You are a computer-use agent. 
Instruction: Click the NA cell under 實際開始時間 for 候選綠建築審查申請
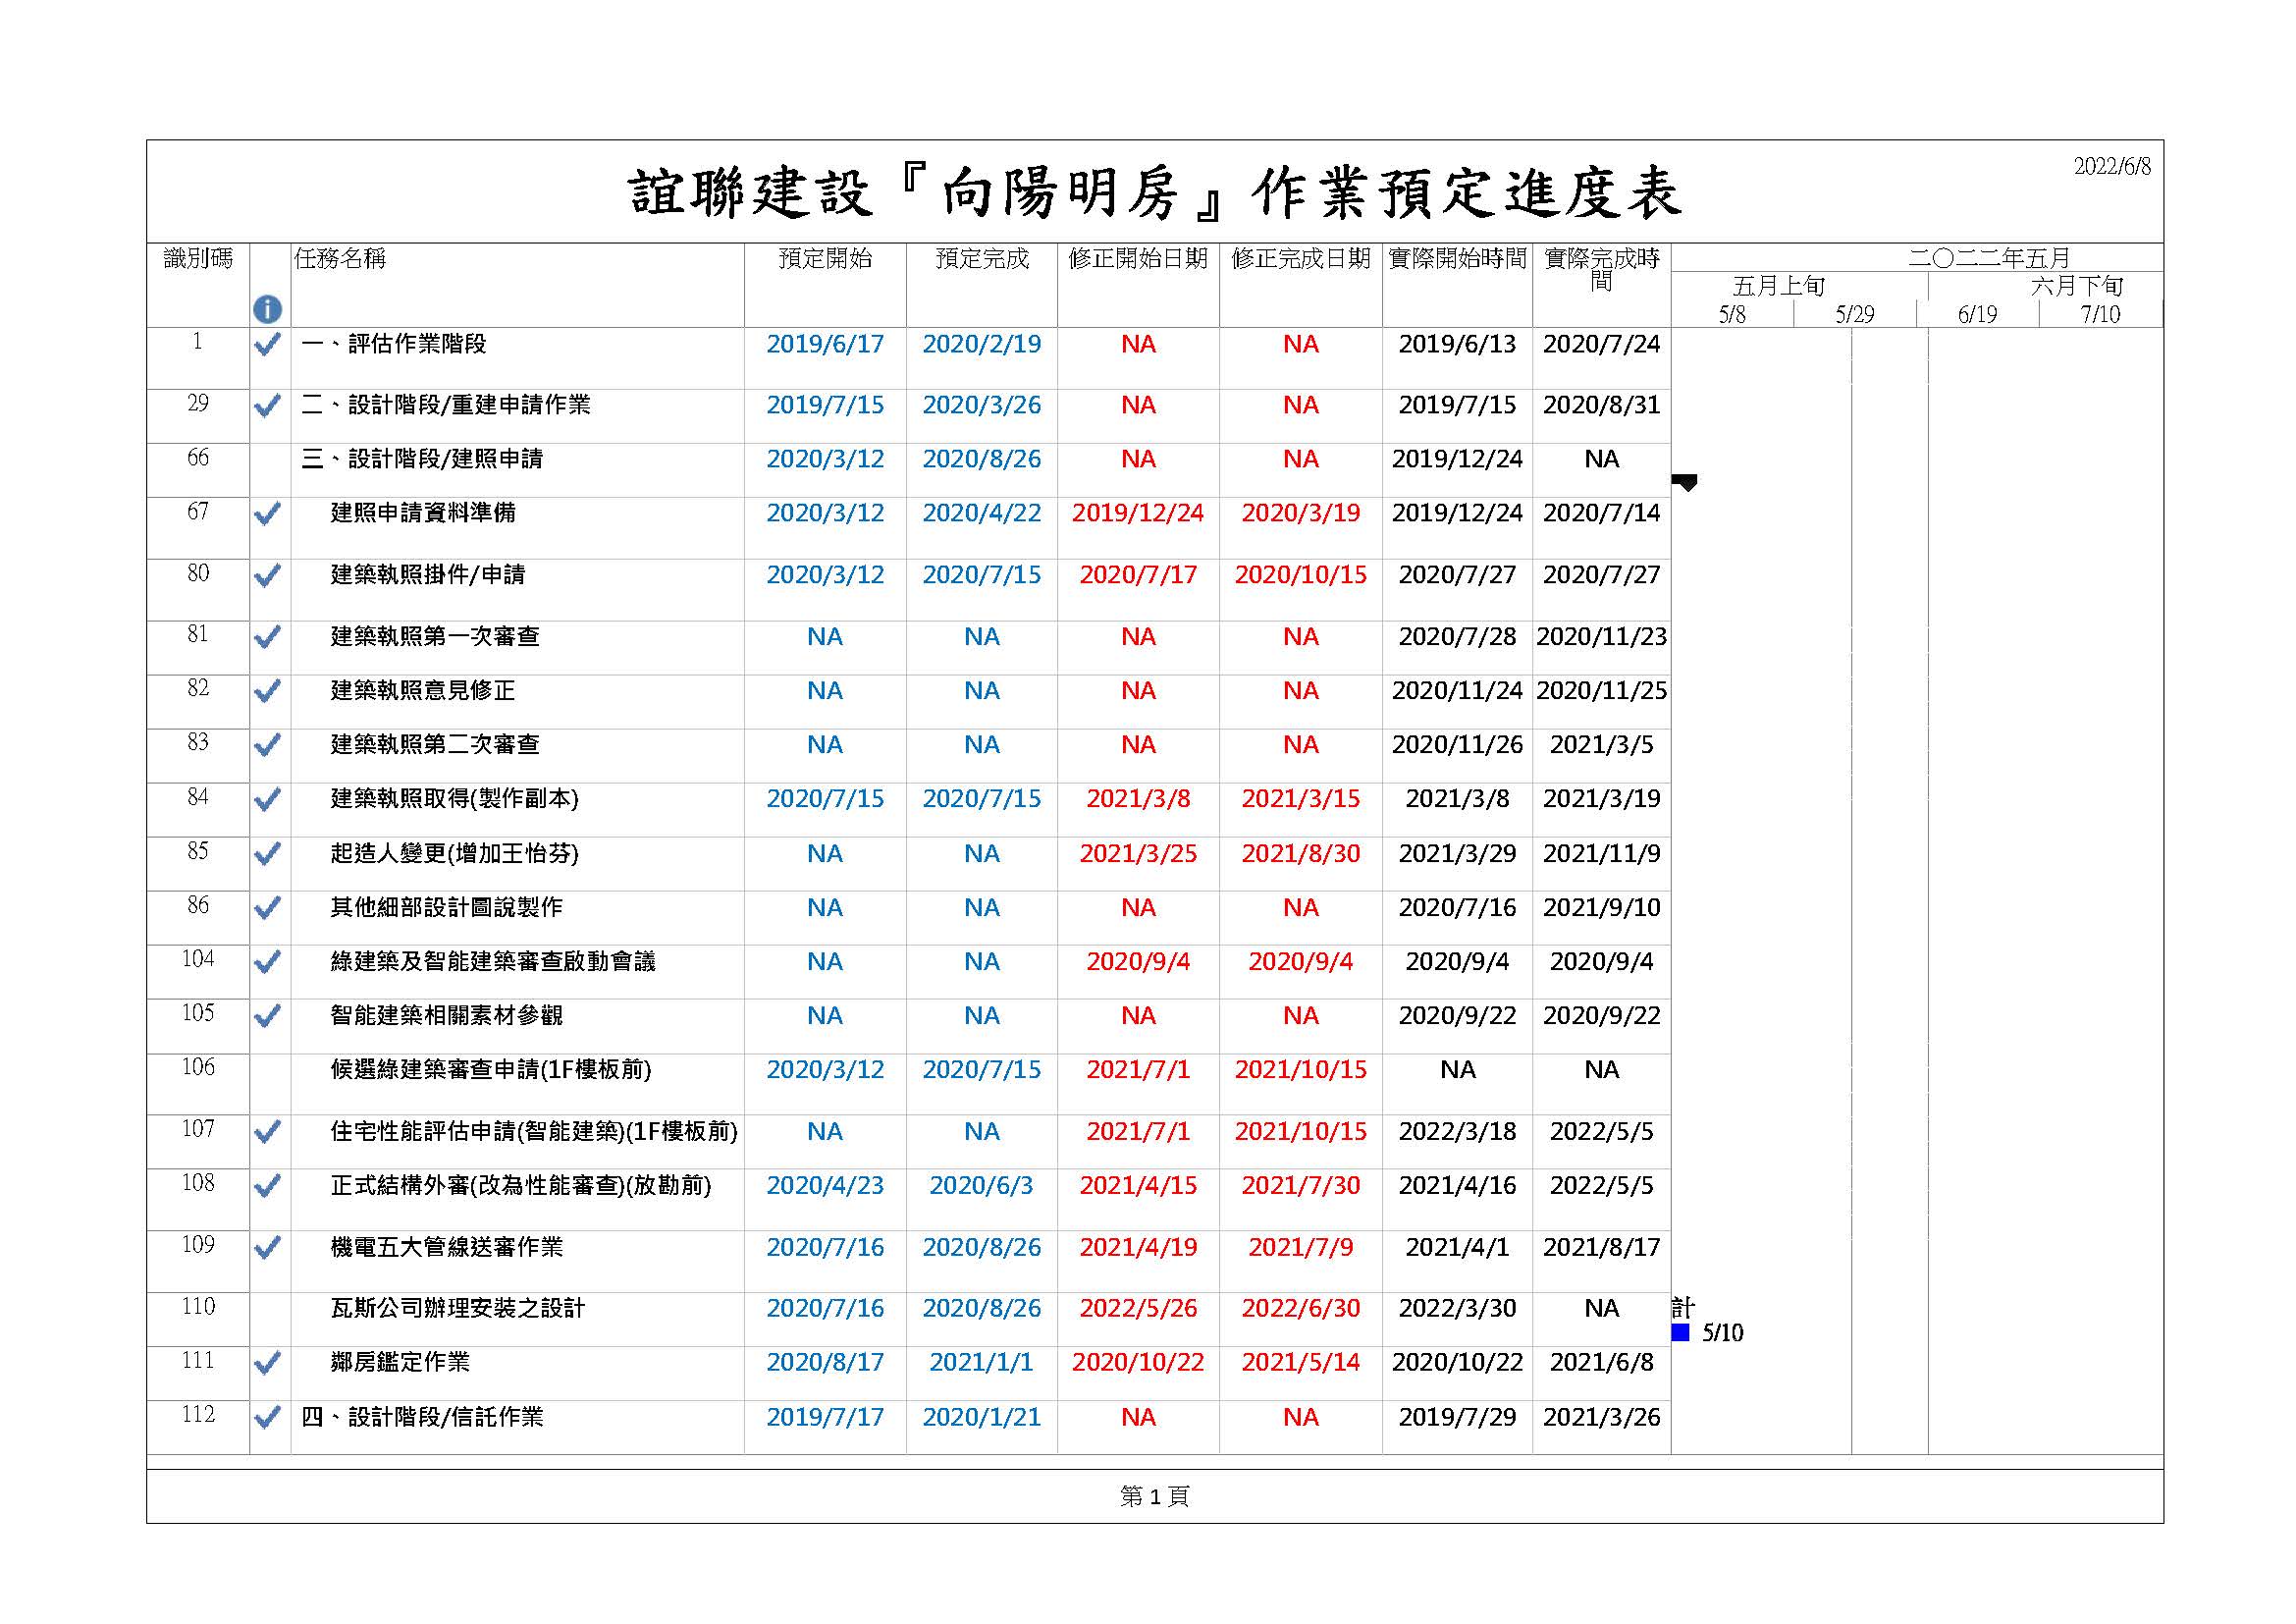[x=1457, y=1069]
